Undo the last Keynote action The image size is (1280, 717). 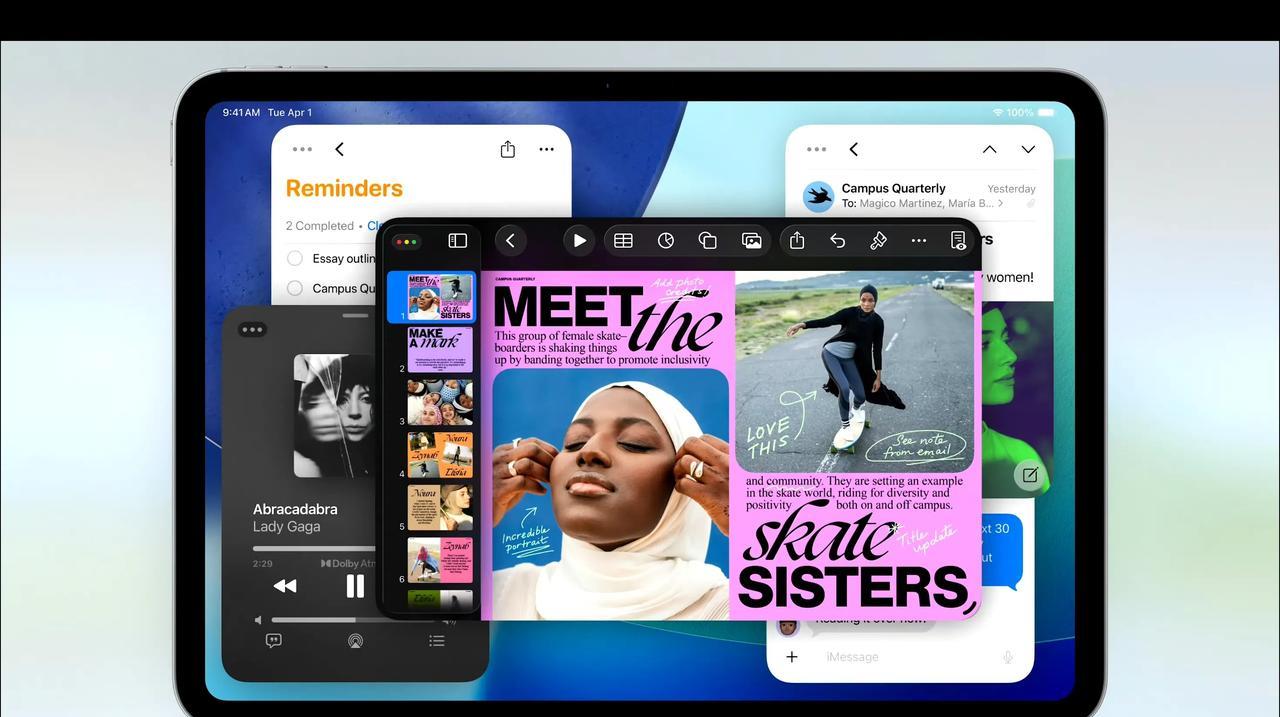838,240
